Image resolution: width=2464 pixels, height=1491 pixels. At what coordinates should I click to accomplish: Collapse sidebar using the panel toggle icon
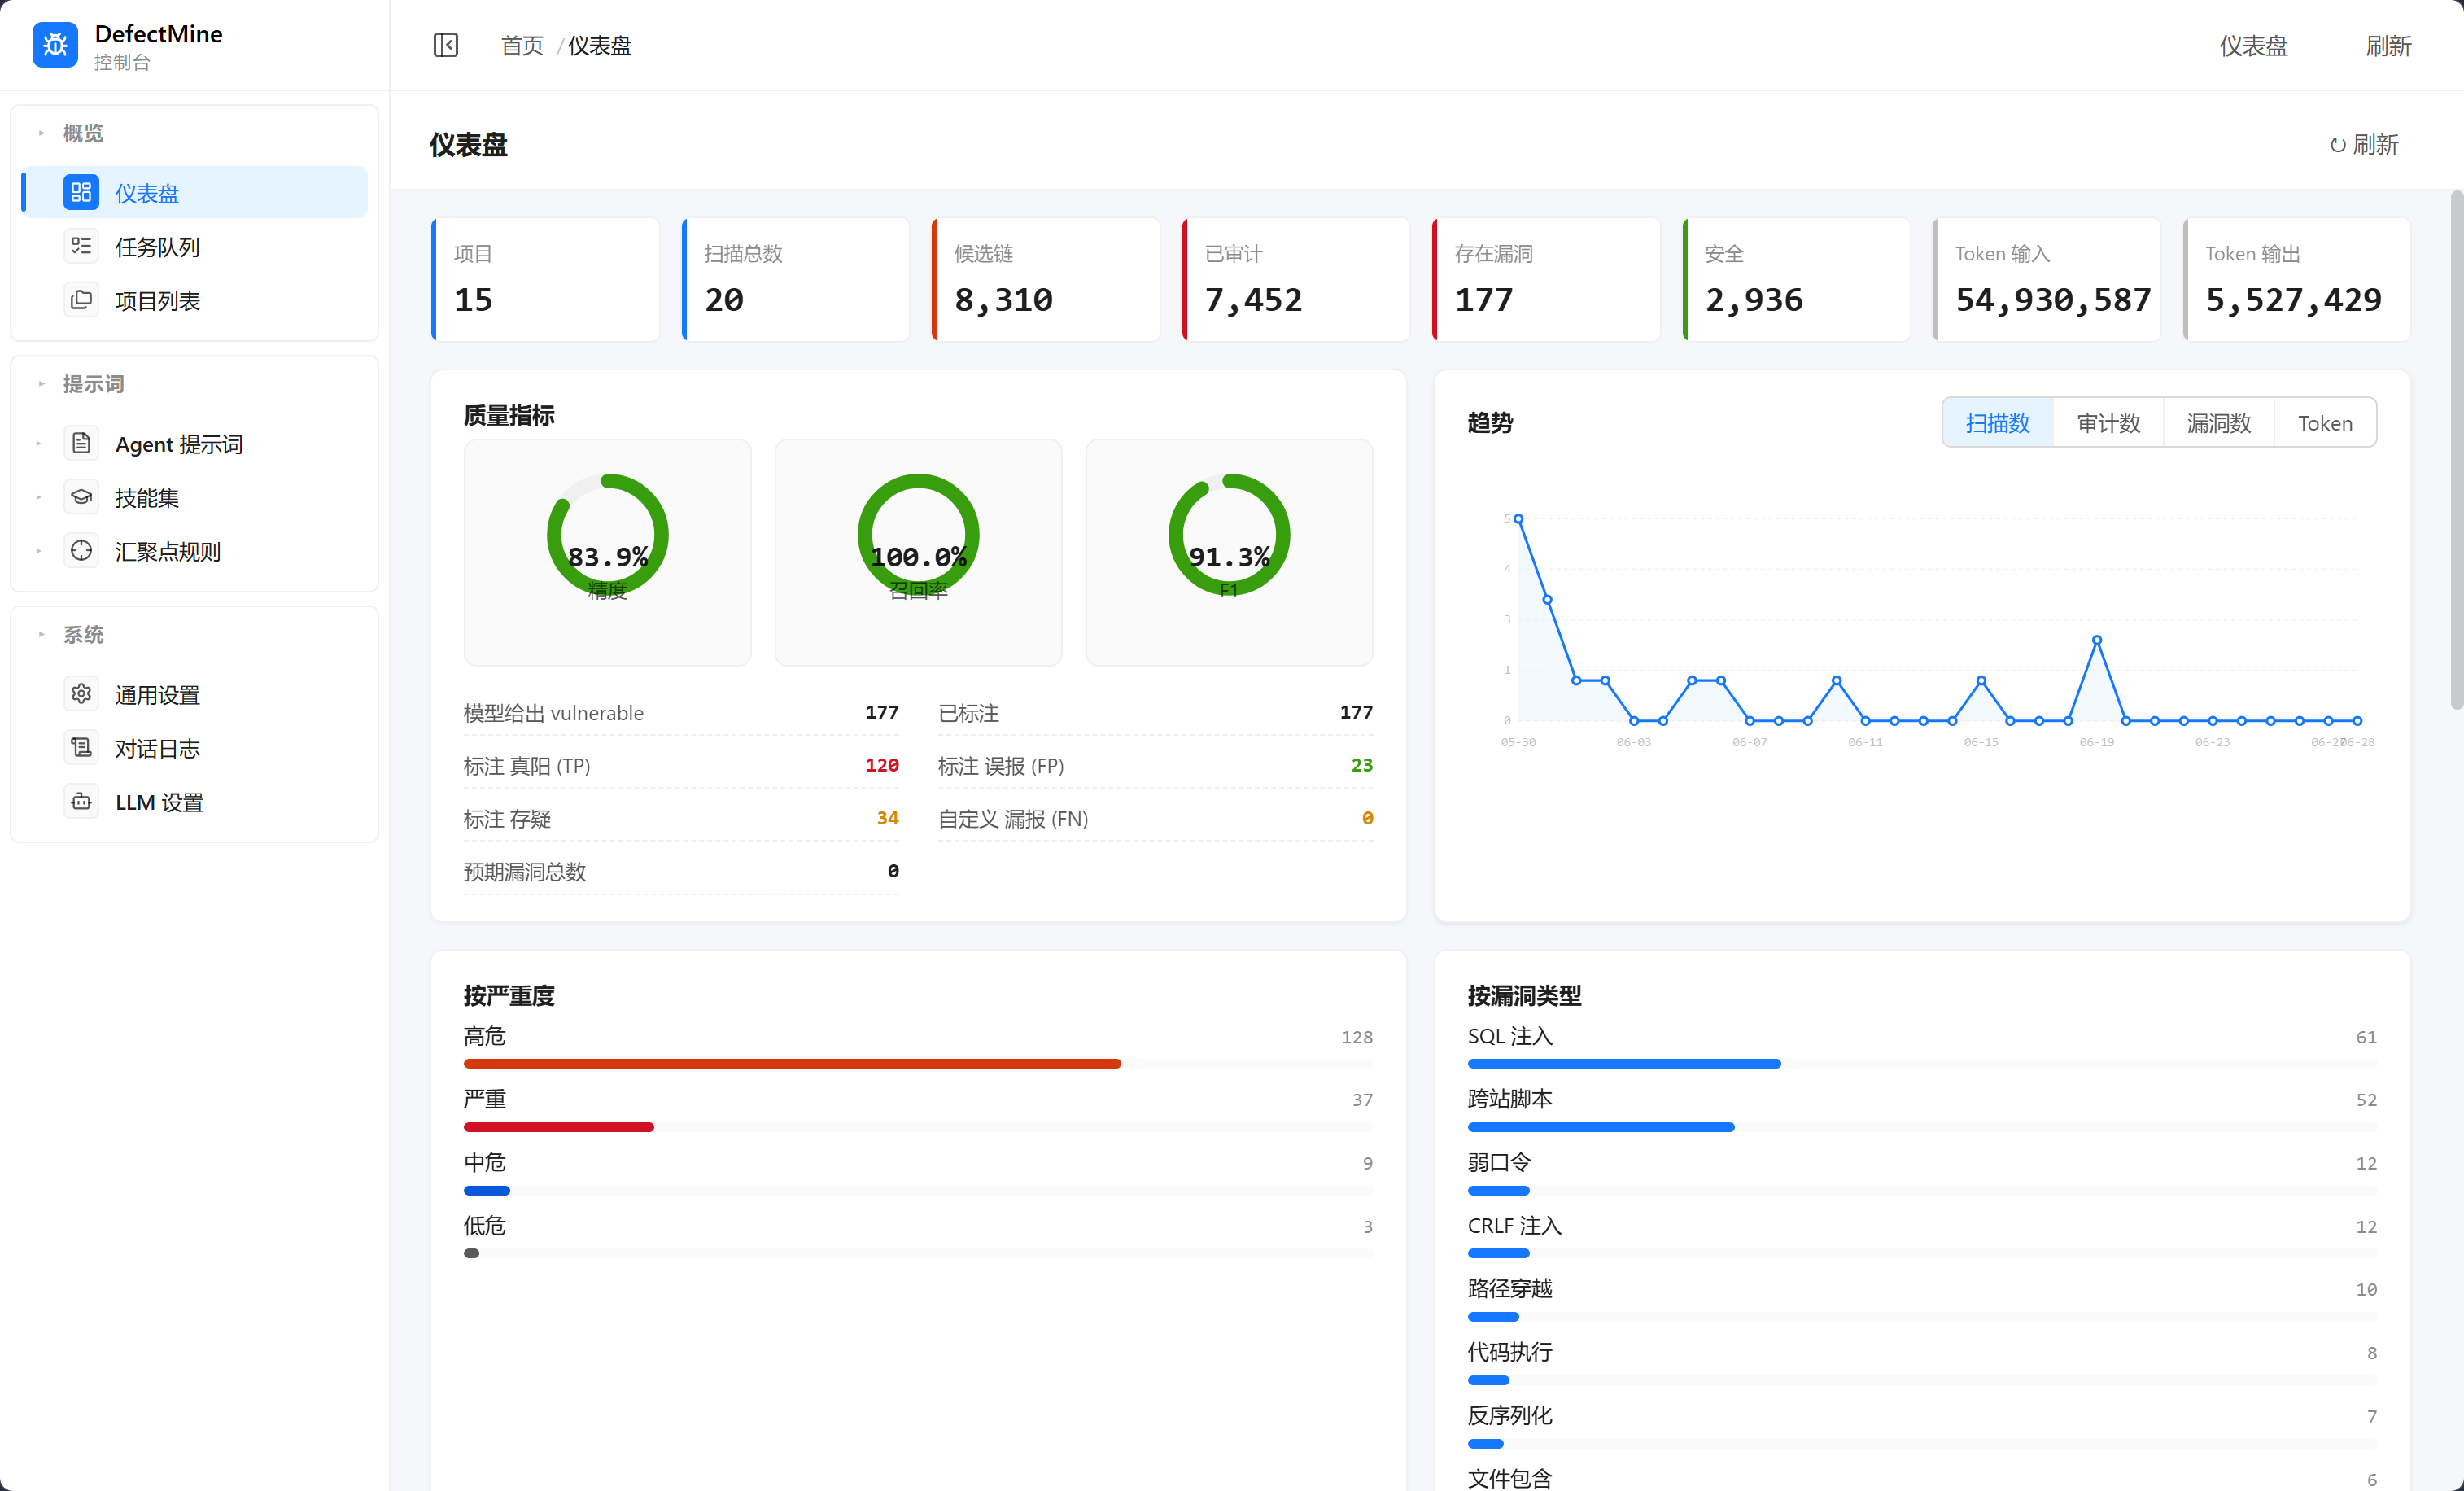pyautogui.click(x=446, y=45)
